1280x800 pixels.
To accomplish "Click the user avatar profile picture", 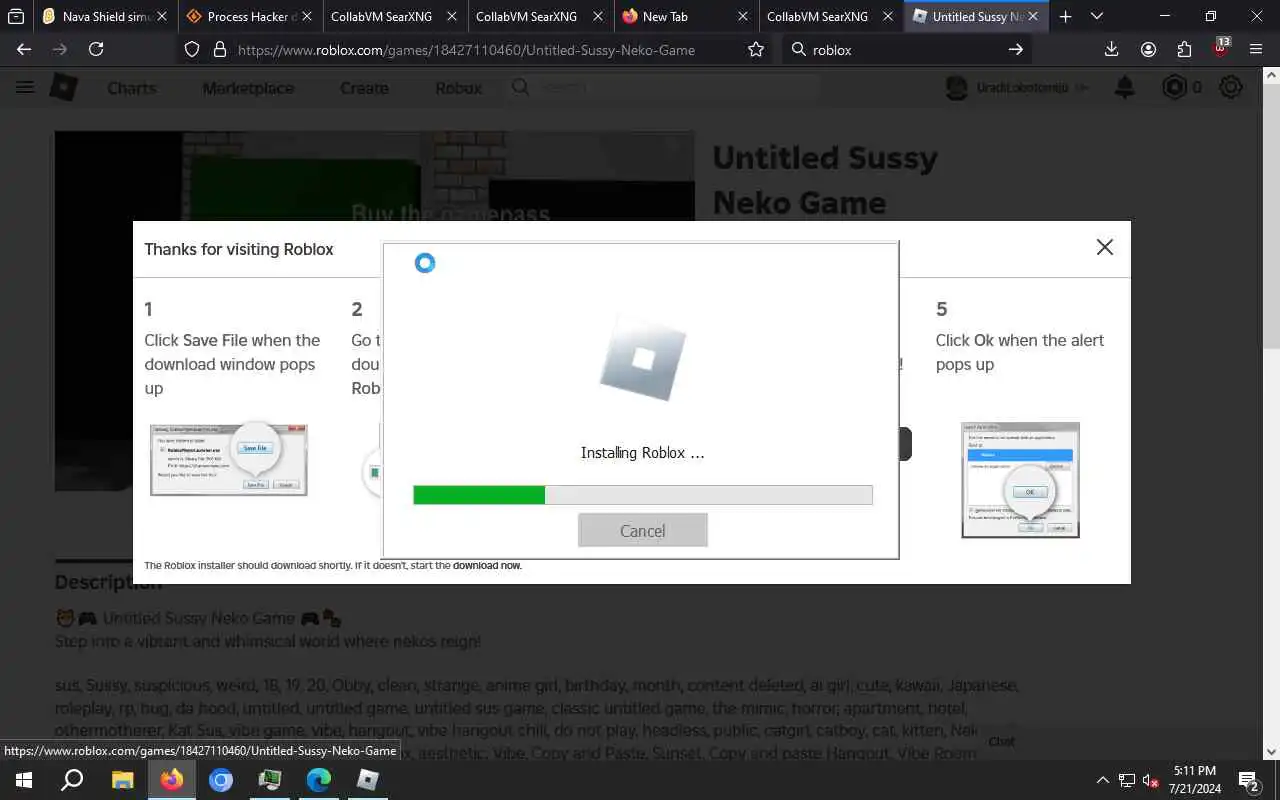I will [957, 88].
